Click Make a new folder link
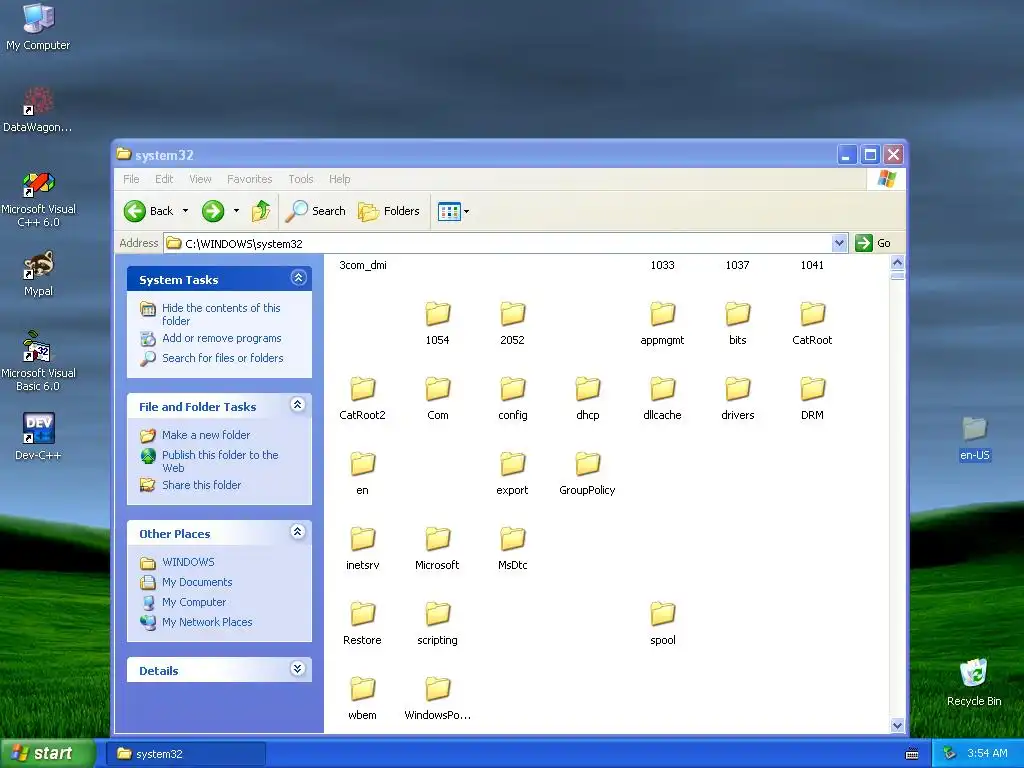 coord(206,435)
